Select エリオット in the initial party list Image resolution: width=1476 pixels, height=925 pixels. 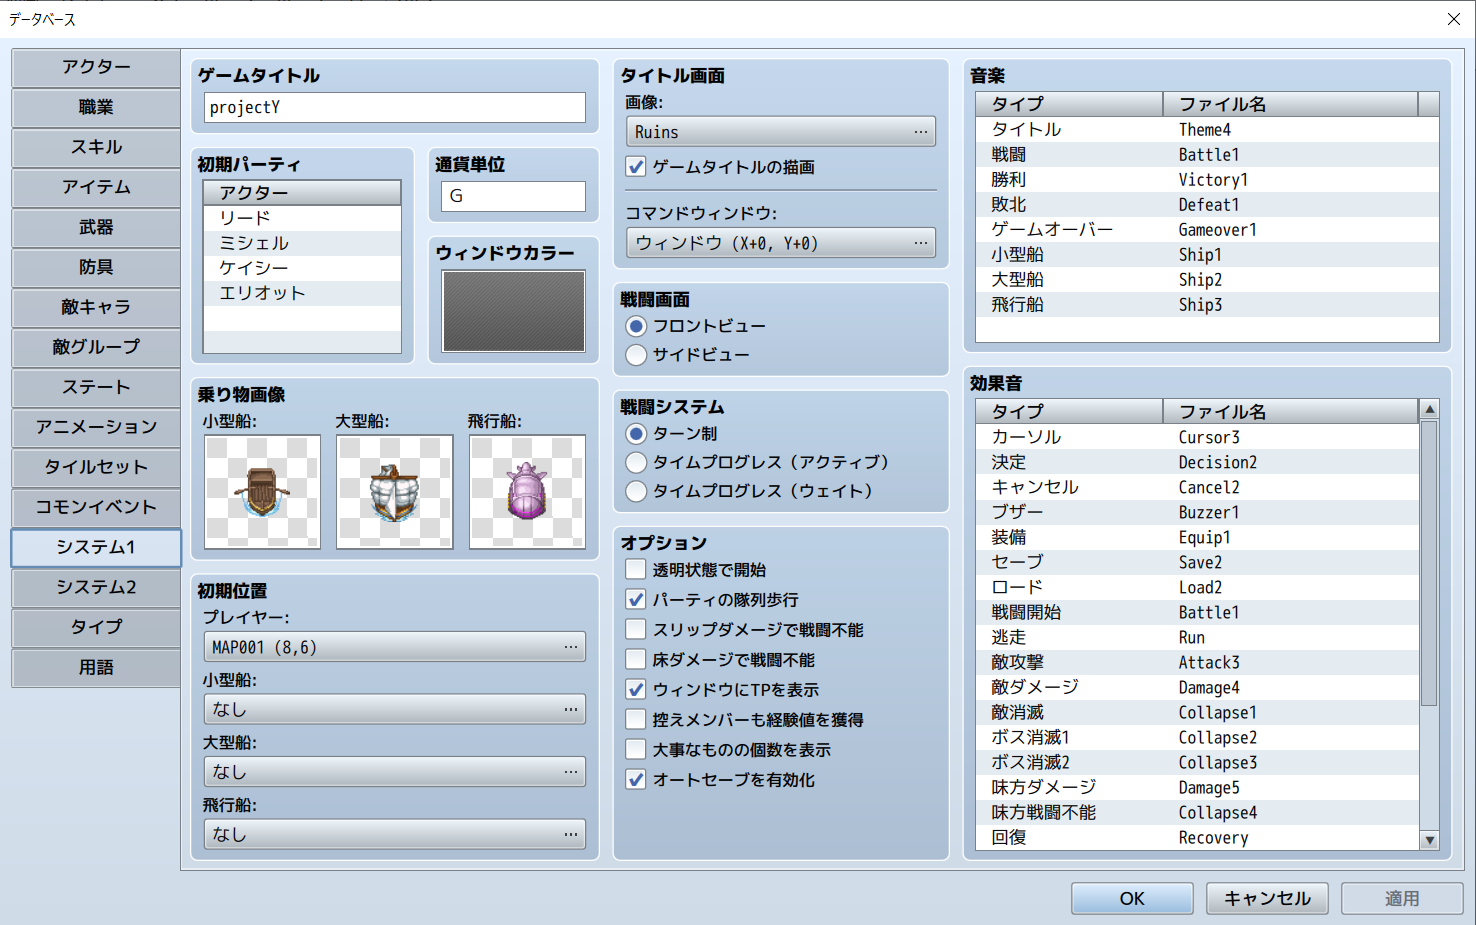[x=302, y=293]
